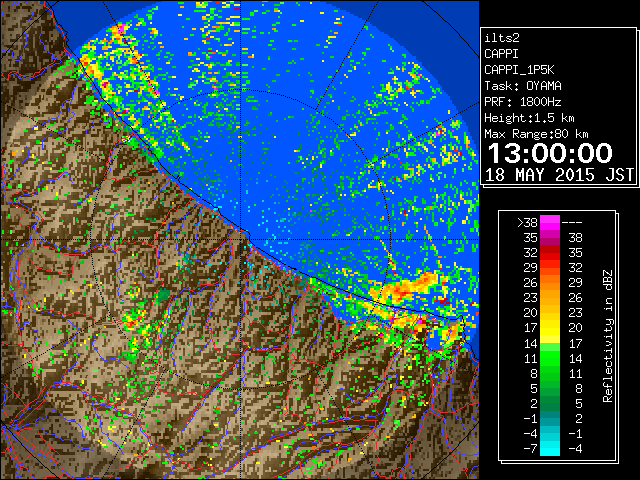Click the '18 MAY 2015 JST' date
This screenshot has width=640, height=480.
tap(559, 175)
